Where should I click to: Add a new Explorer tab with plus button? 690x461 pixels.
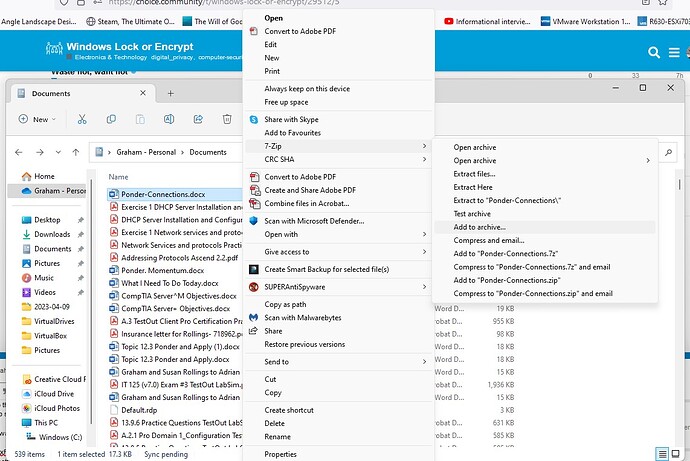pos(171,93)
